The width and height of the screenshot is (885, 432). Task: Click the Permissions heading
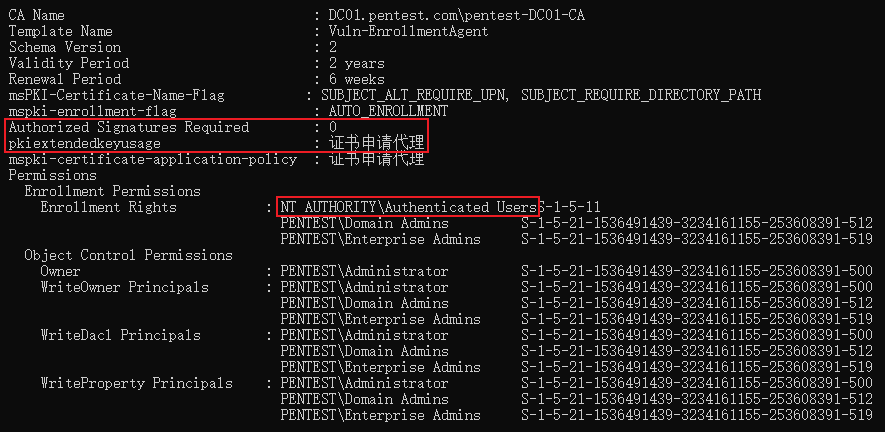pyautogui.click(x=52, y=175)
